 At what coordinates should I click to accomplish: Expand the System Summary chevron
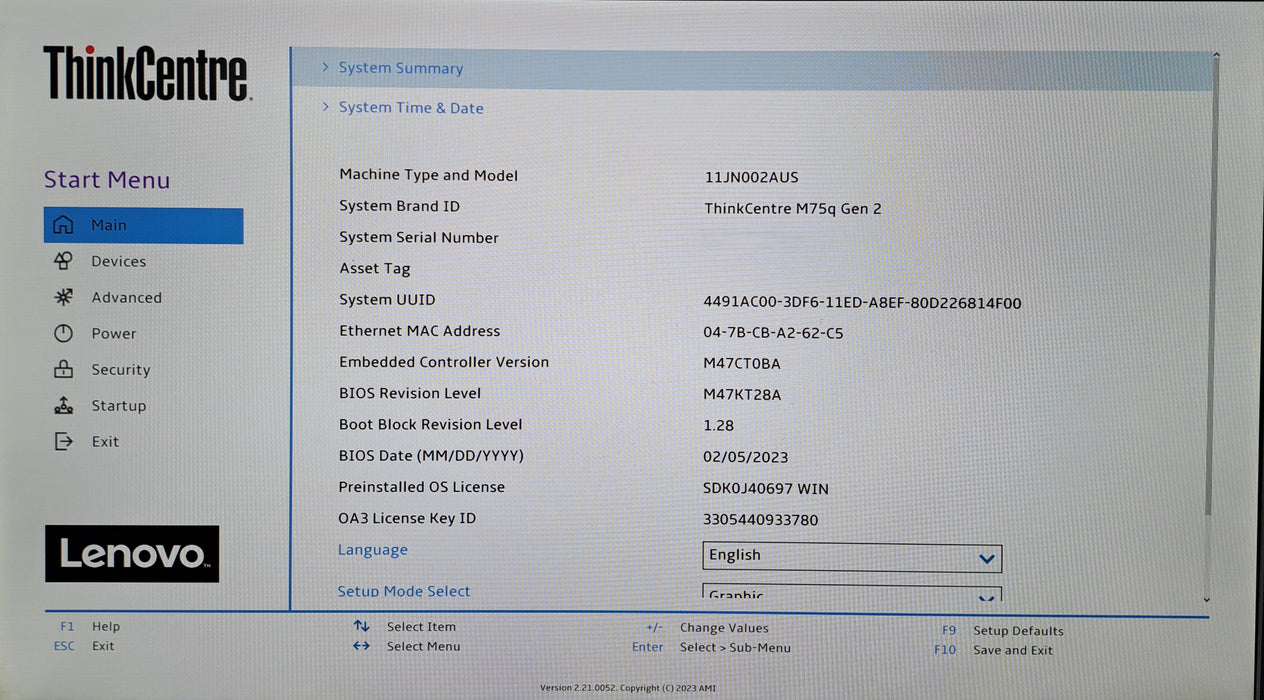(325, 67)
